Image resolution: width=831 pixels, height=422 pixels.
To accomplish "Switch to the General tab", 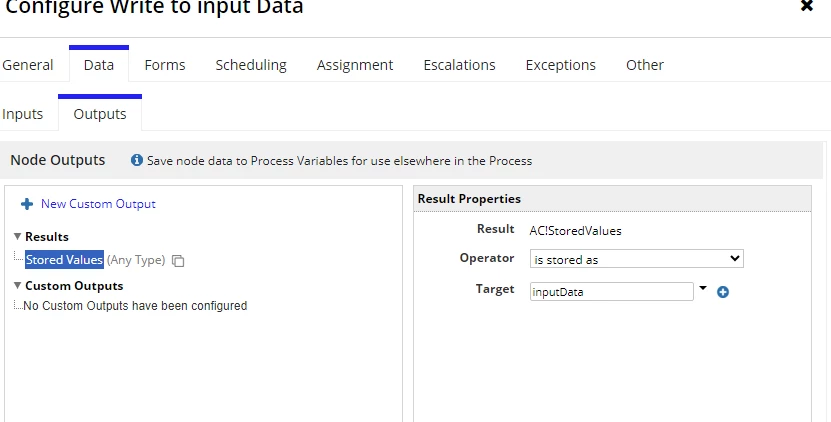I will (28, 65).
